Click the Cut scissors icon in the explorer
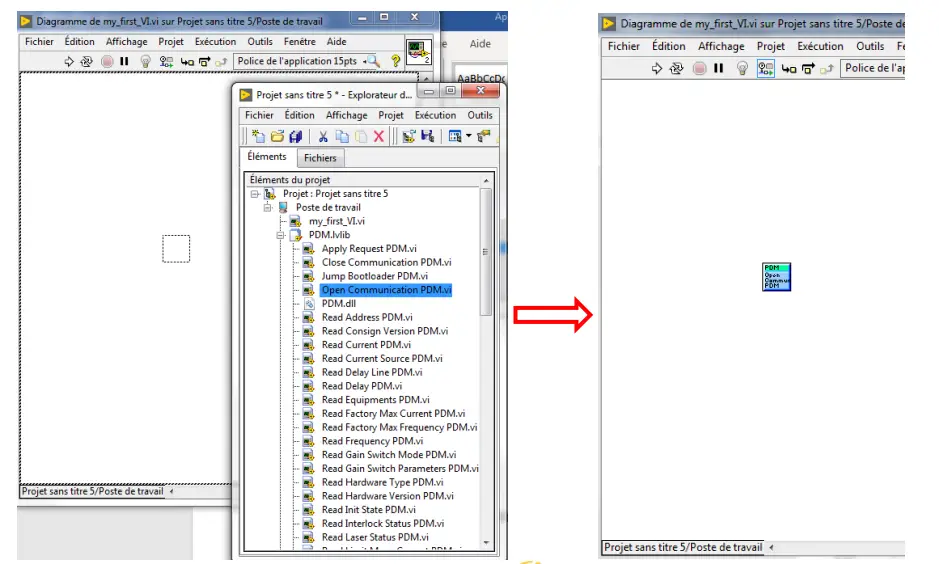Viewport: 939px width, 564px height. tap(323, 137)
